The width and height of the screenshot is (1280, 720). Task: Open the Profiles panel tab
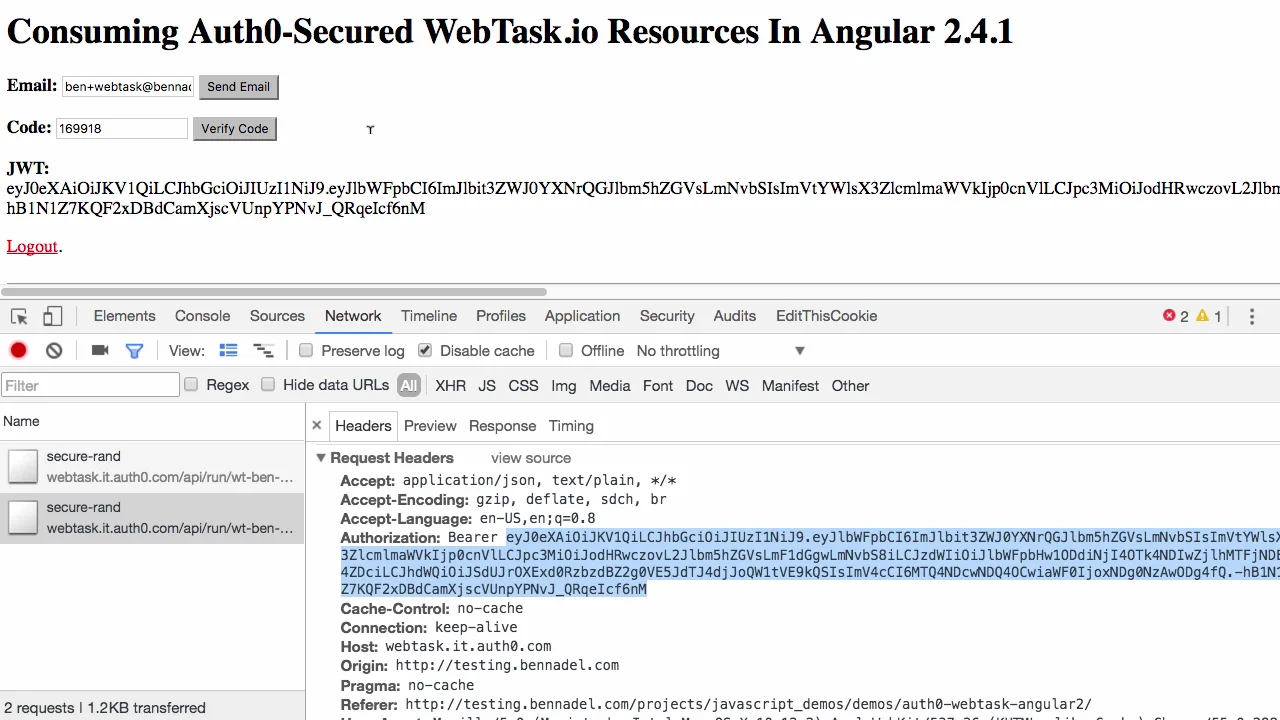pos(501,316)
